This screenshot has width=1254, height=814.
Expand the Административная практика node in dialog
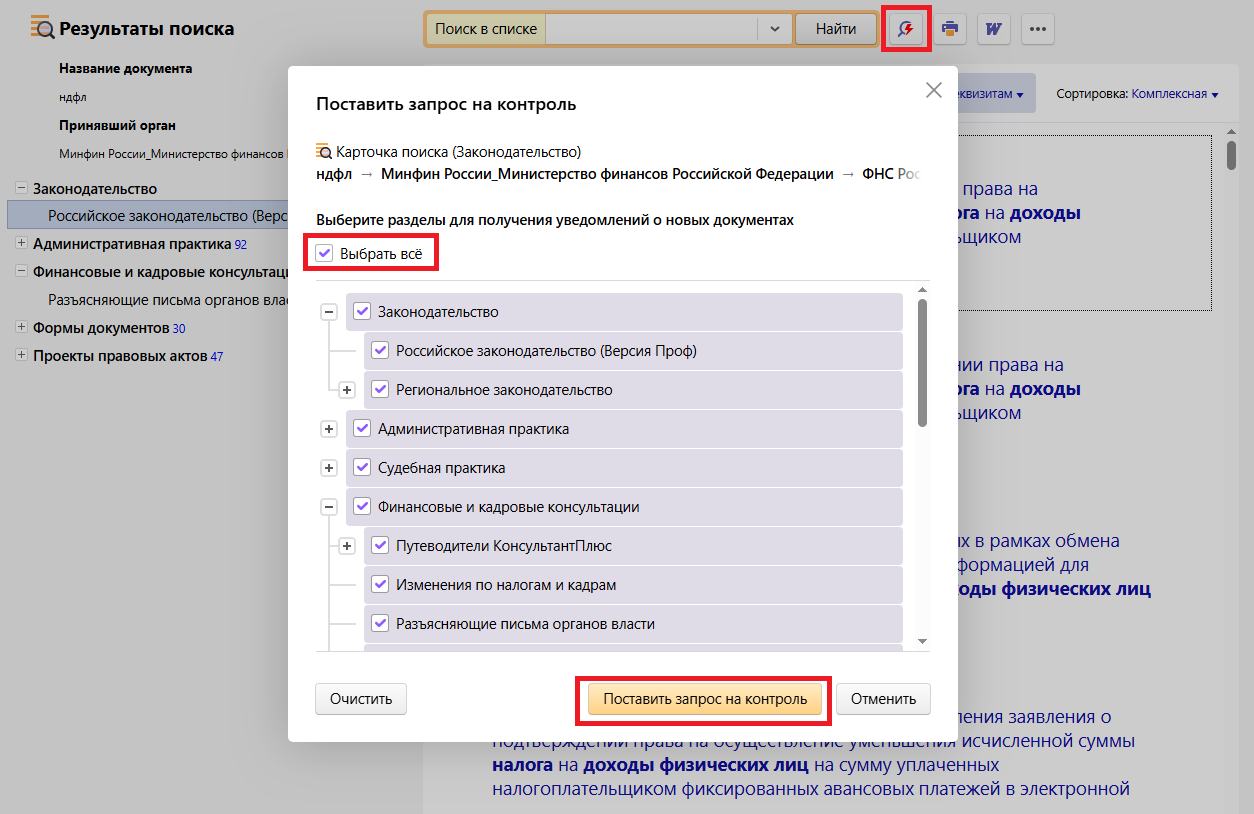coord(328,429)
